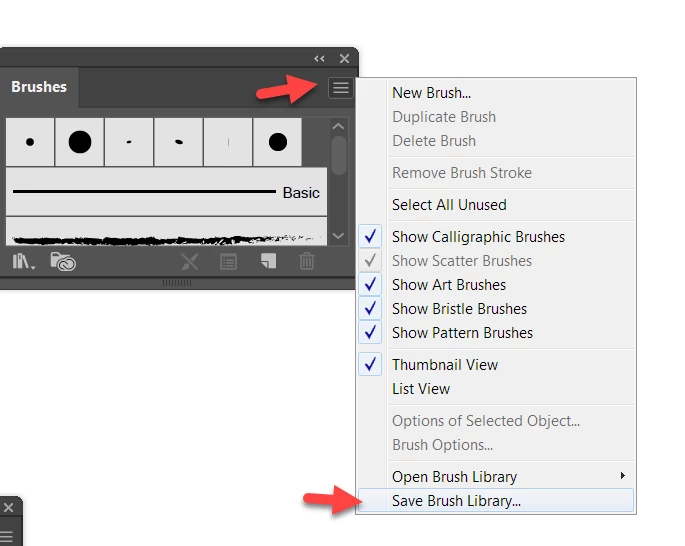685x546 pixels.
Task: Click the panel resize grip below footer
Action: (177, 283)
